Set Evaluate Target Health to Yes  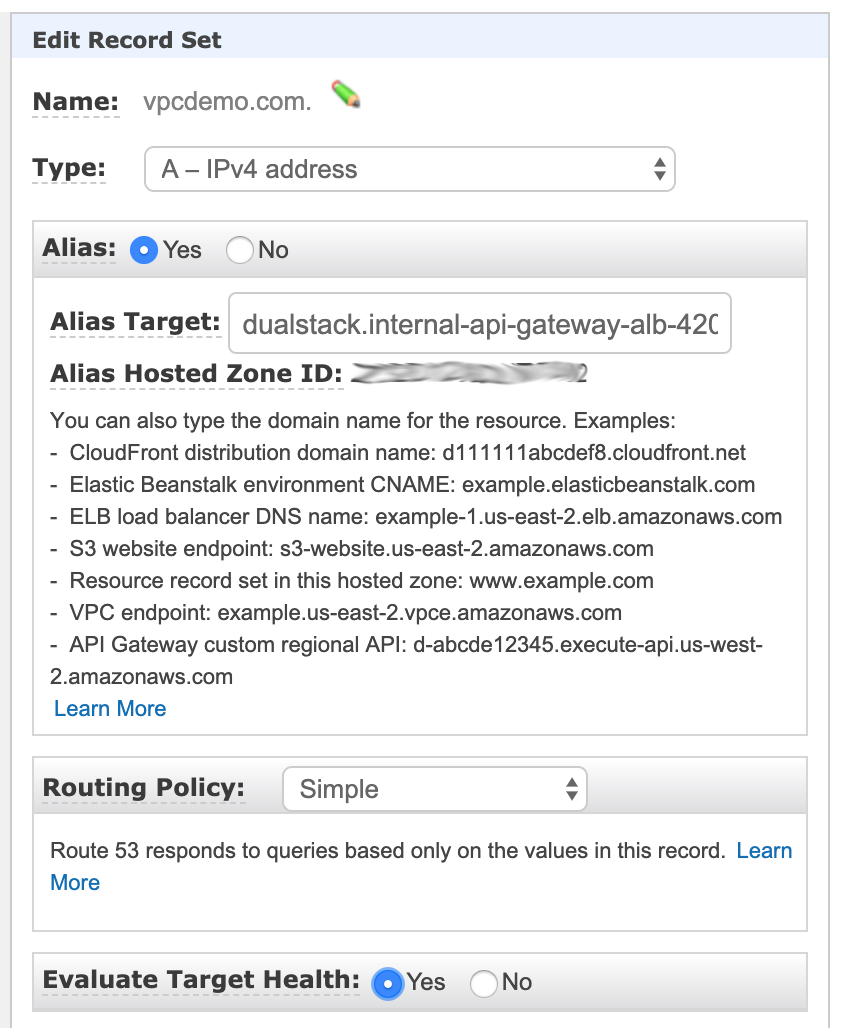pos(388,983)
